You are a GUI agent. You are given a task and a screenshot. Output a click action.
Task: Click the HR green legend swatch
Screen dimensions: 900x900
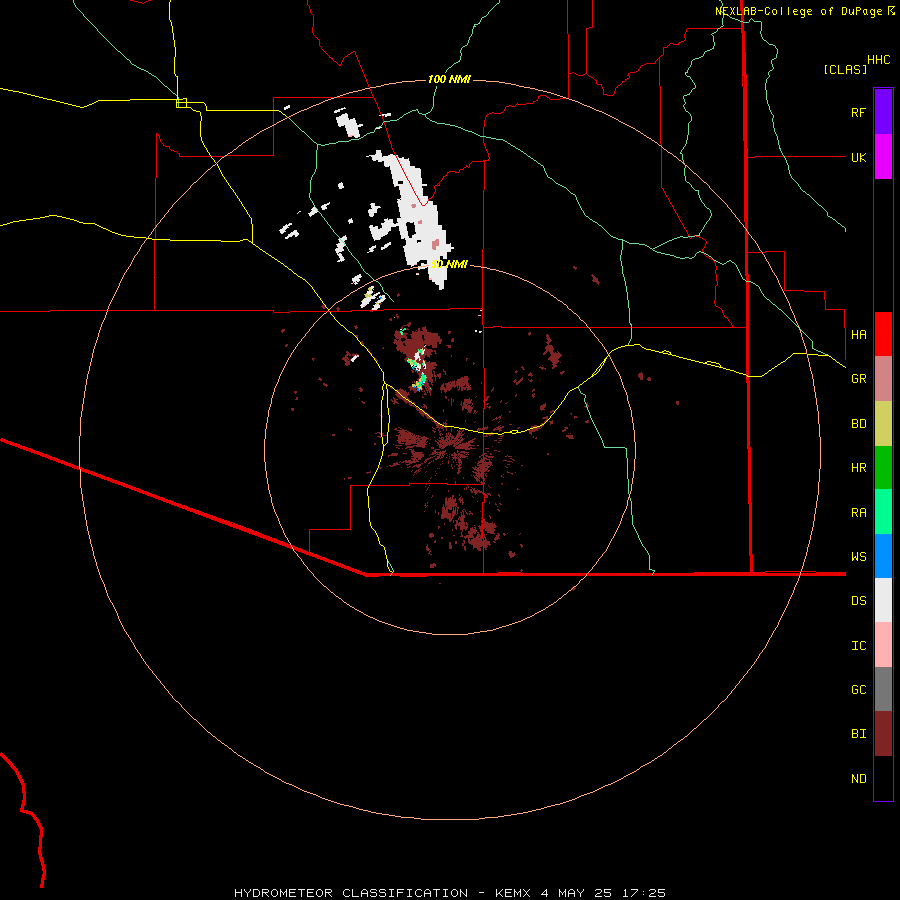pos(883,468)
